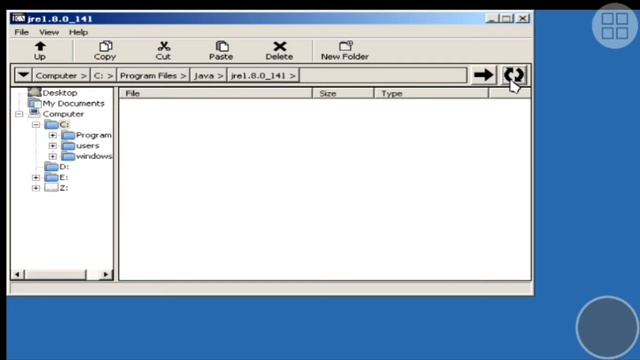Expand the Z: drive tree node
The width and height of the screenshot is (640, 360).
click(x=36, y=188)
